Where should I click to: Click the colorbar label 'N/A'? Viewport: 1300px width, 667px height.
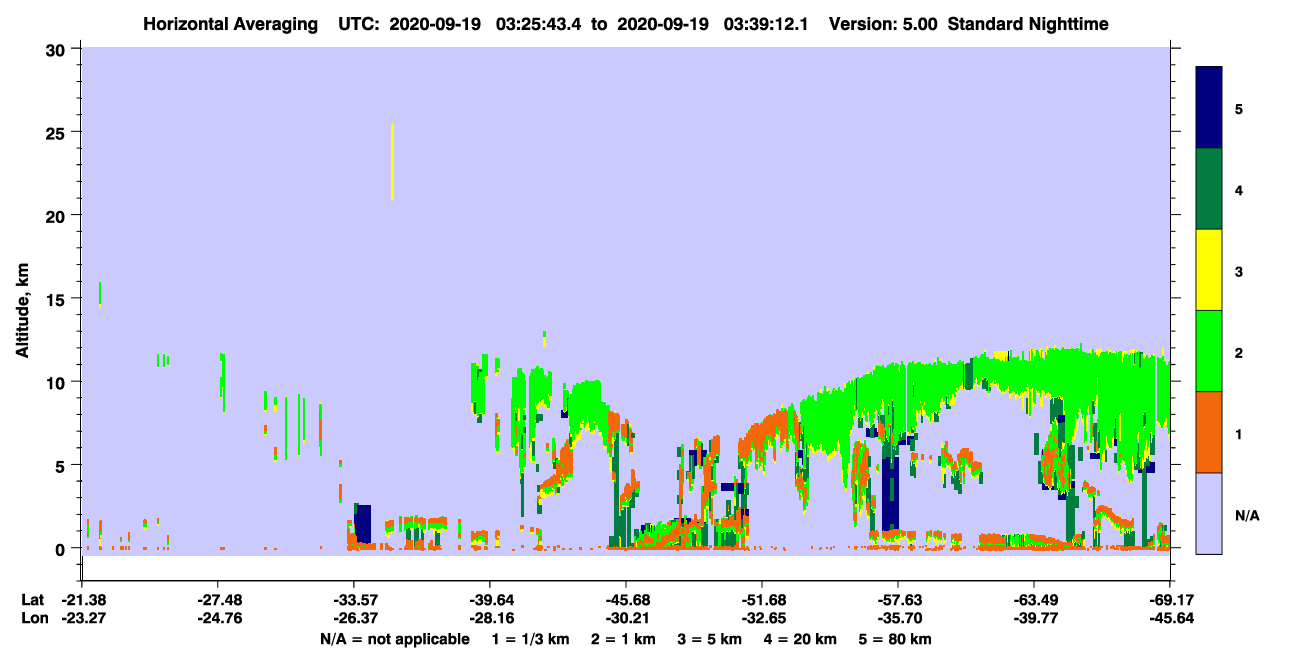[x=1246, y=515]
